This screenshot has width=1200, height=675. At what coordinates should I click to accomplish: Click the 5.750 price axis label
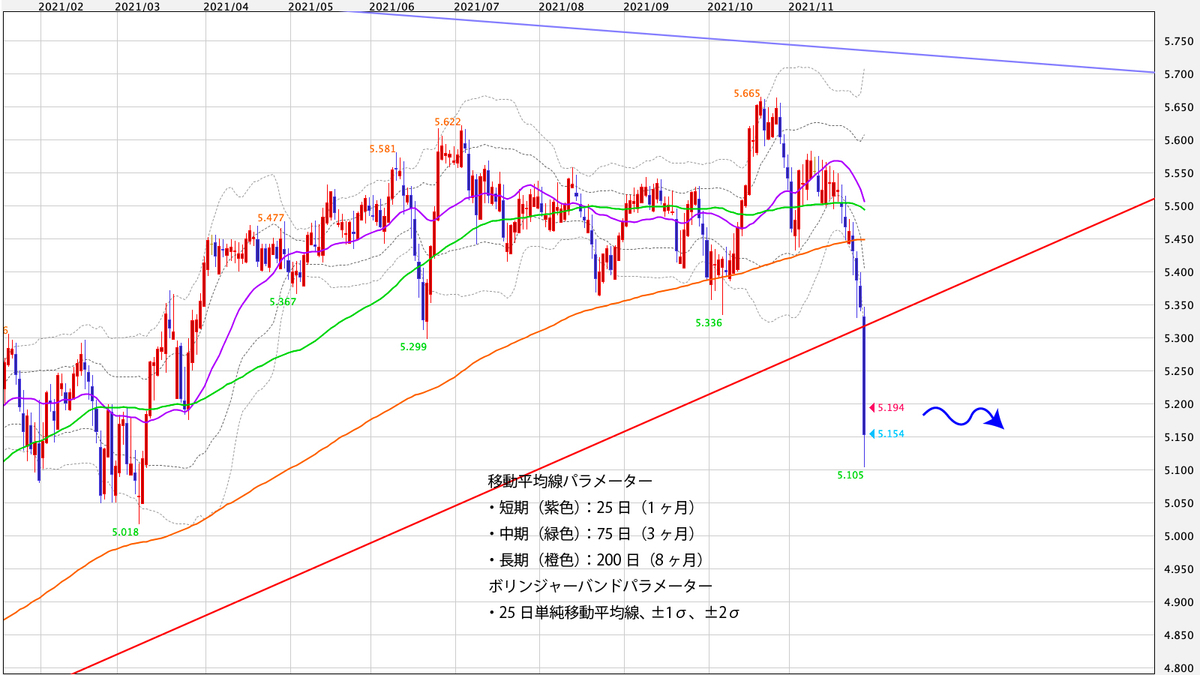pos(1179,41)
